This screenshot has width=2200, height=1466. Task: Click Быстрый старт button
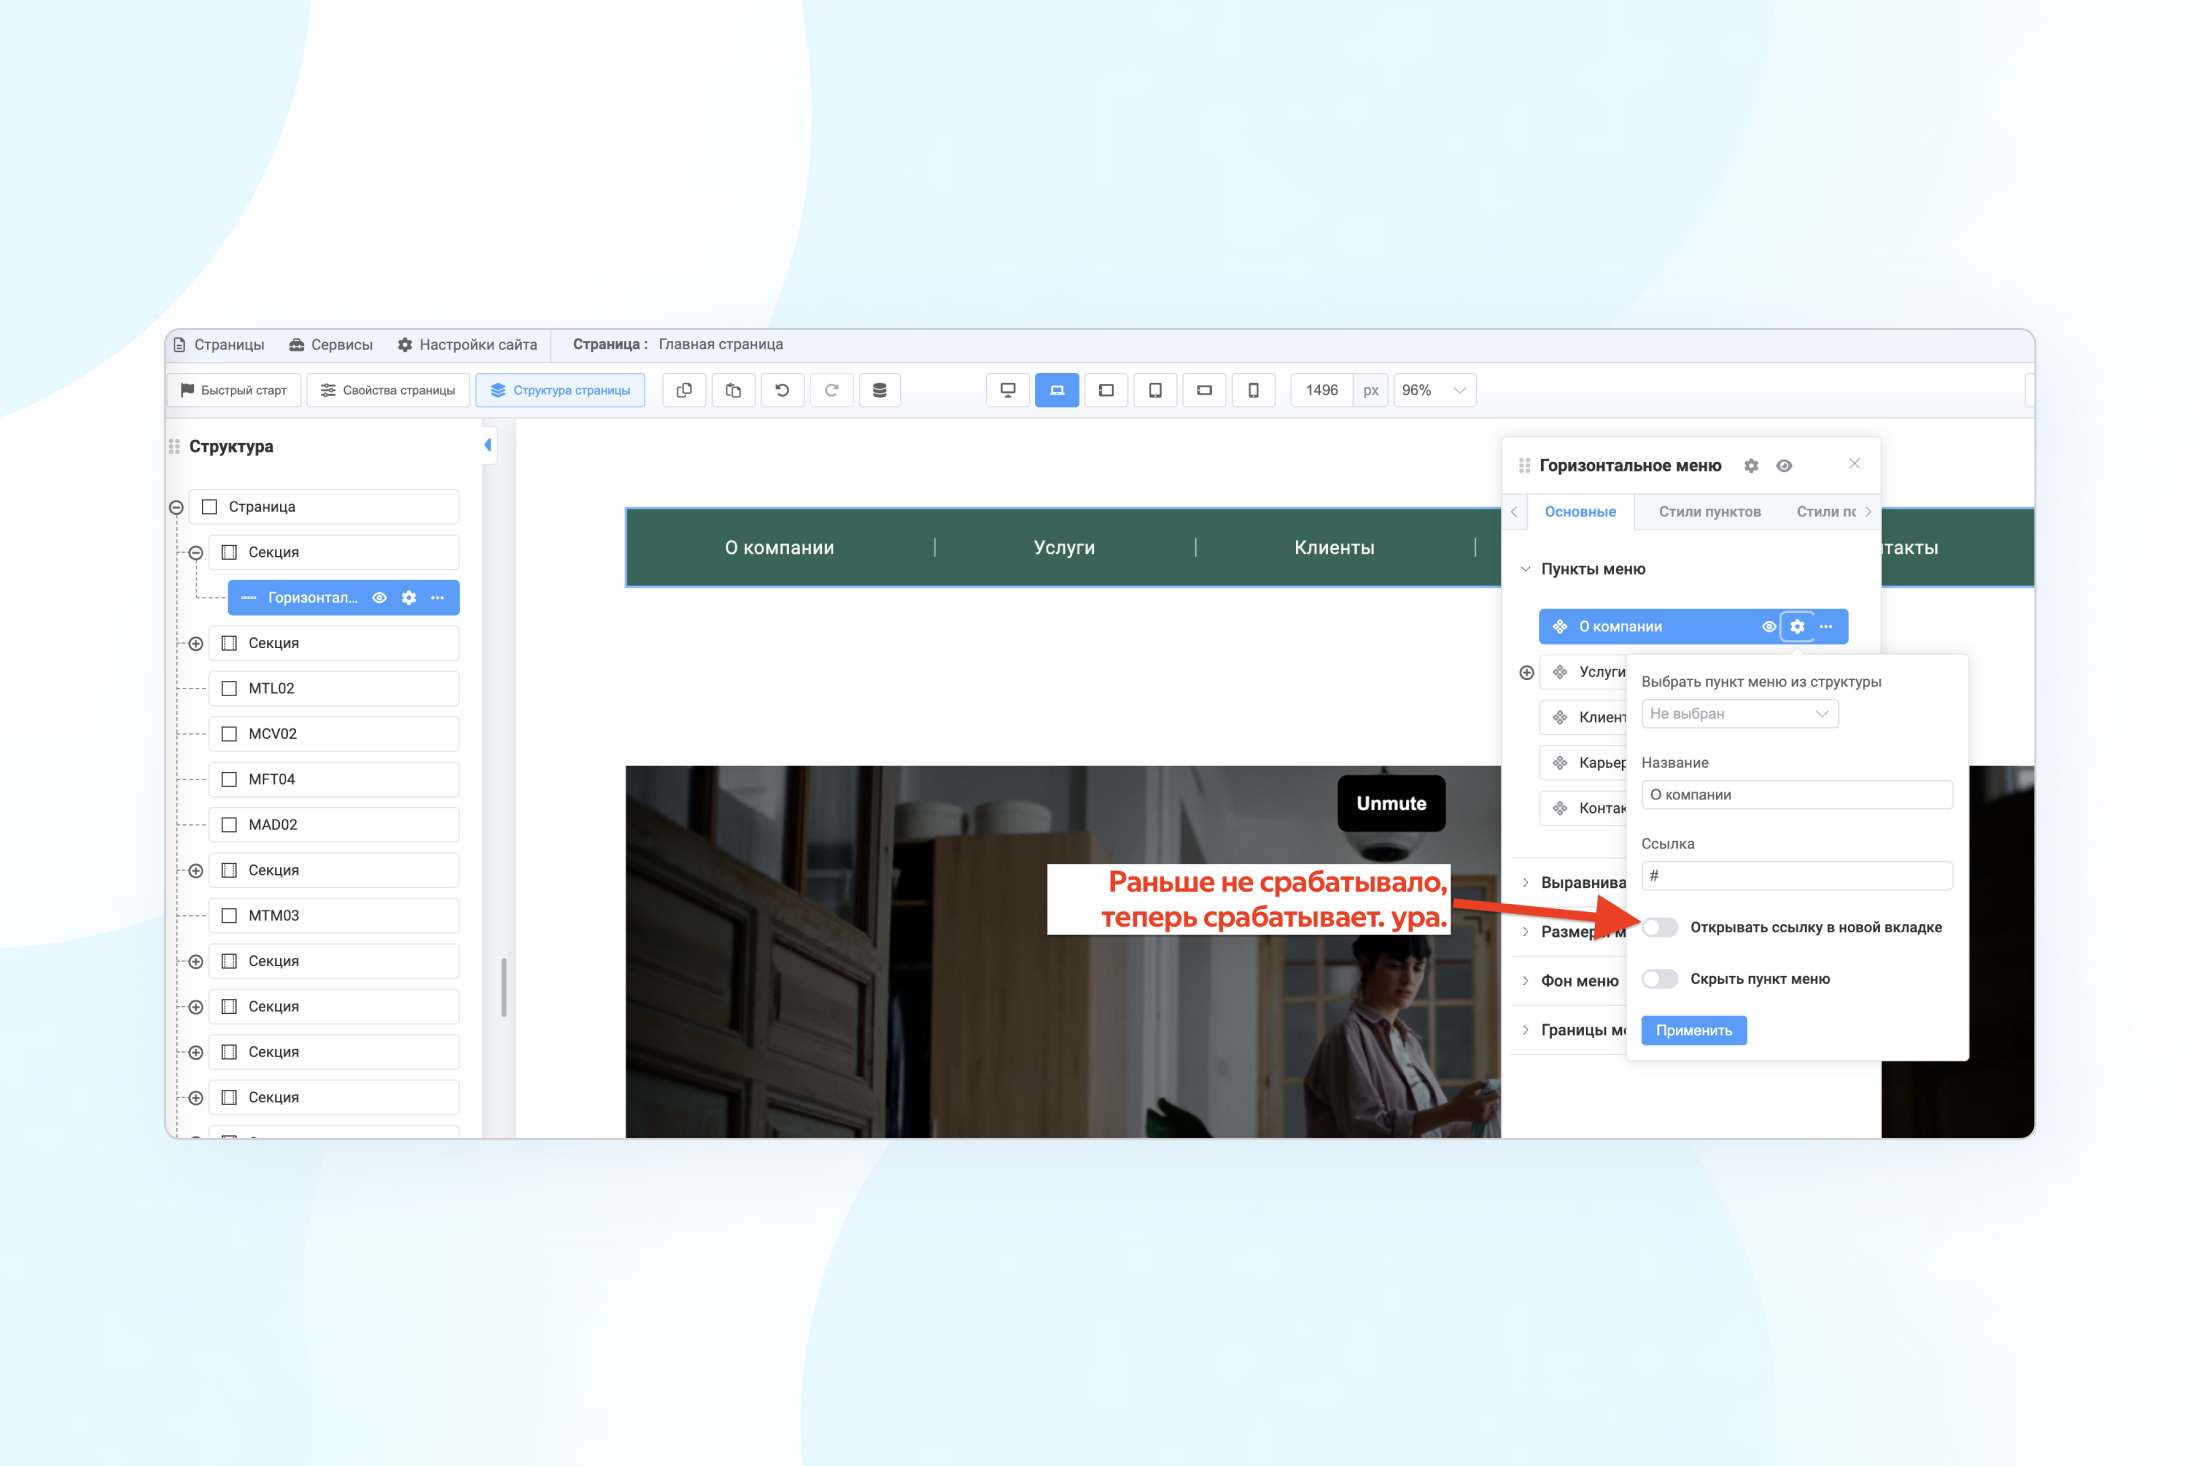[234, 390]
